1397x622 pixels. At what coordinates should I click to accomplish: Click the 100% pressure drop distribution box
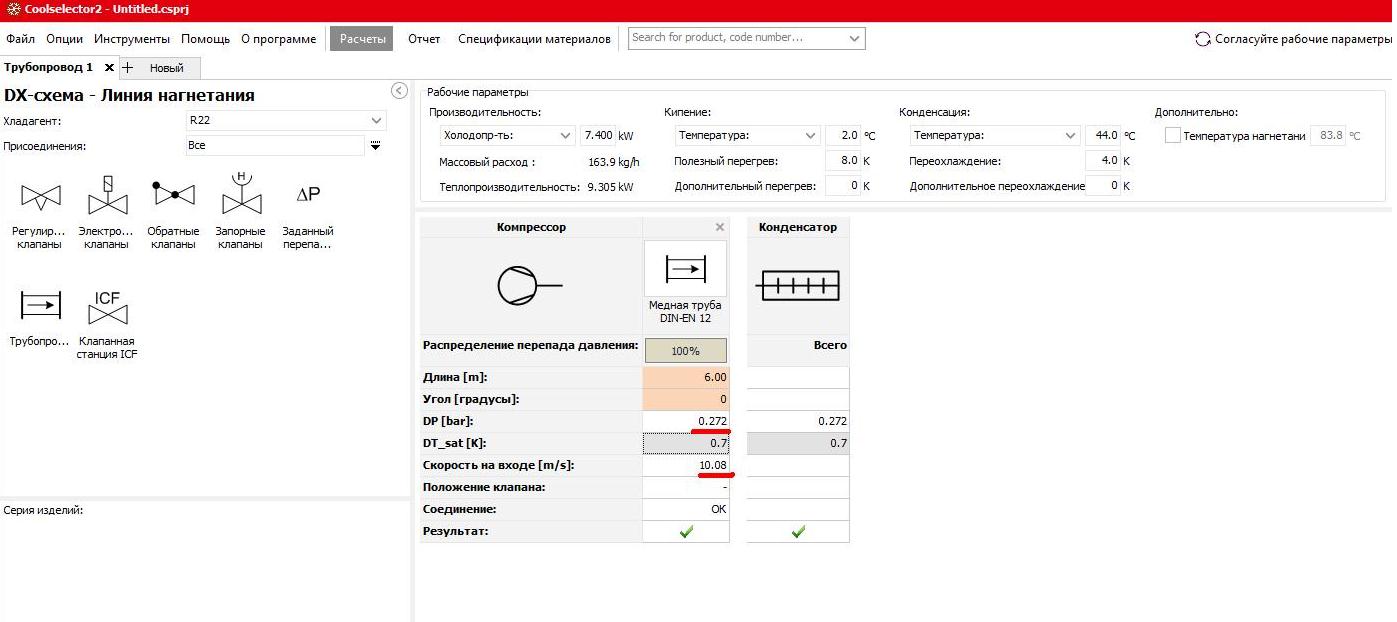pyautogui.click(x=686, y=351)
